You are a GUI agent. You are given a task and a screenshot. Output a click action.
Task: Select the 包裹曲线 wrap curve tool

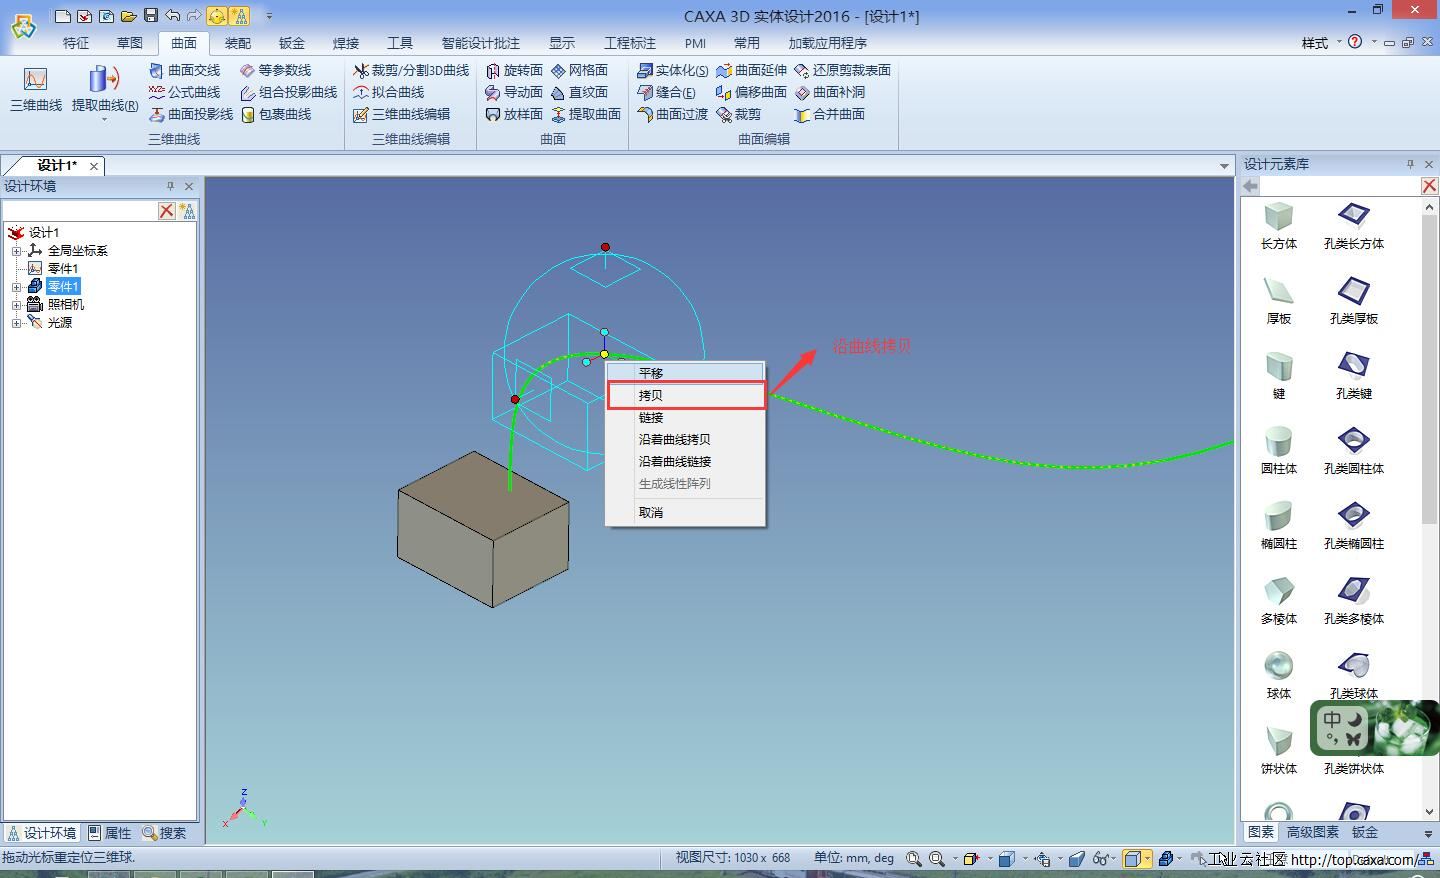(275, 114)
